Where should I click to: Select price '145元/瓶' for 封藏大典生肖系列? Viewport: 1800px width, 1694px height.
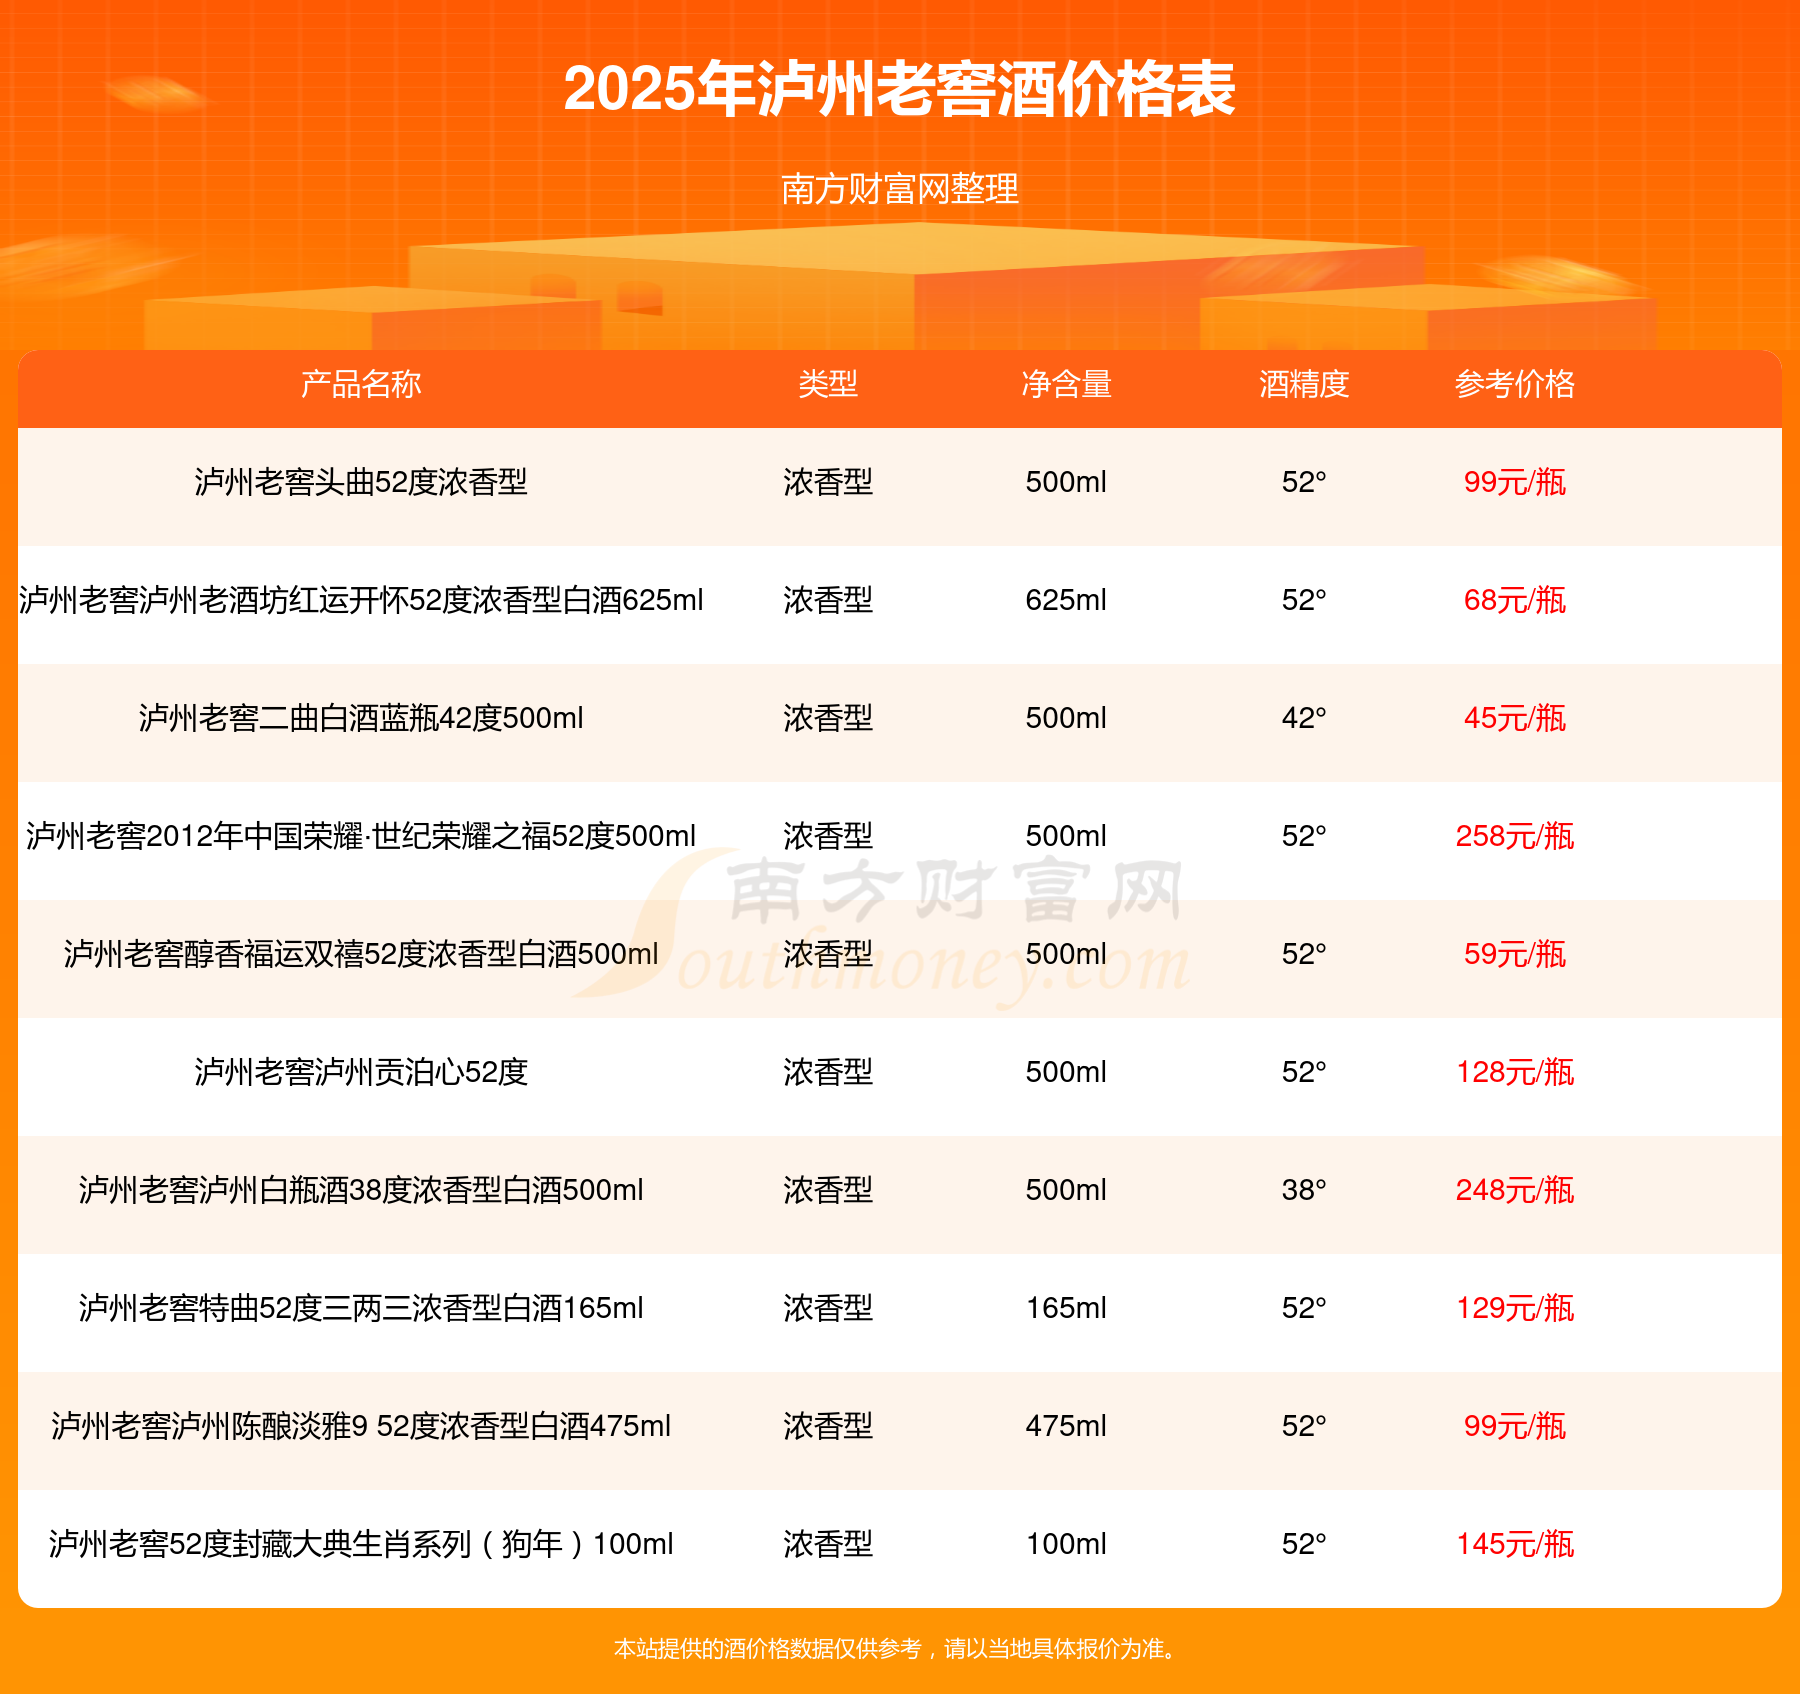click(x=1515, y=1544)
